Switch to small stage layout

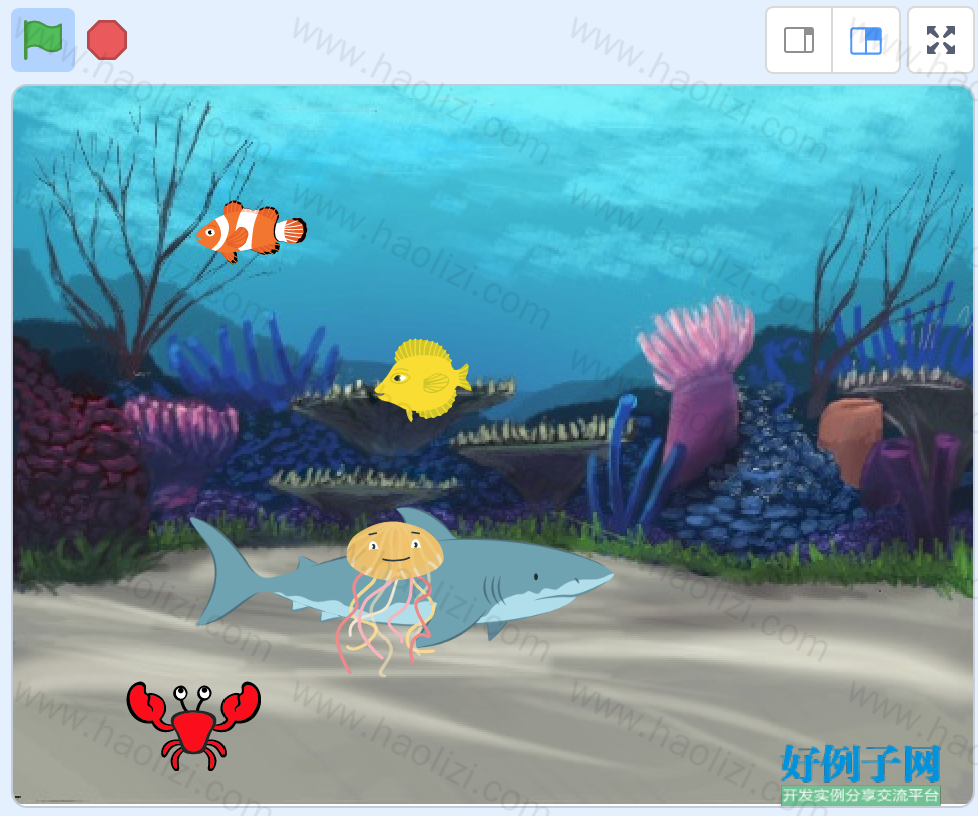coord(799,41)
